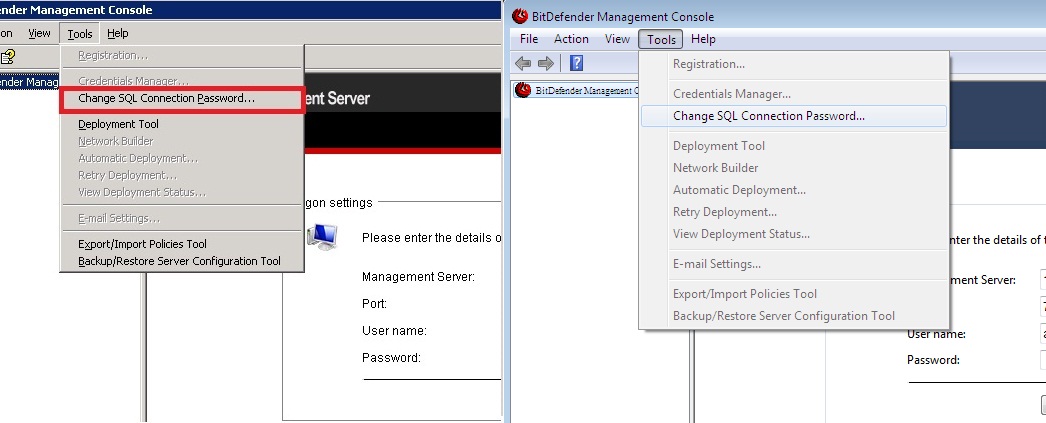Viewport: 1046px width, 423px height.
Task: Click Automatic Deployment in the left Tools menu
Action: [x=181, y=159]
